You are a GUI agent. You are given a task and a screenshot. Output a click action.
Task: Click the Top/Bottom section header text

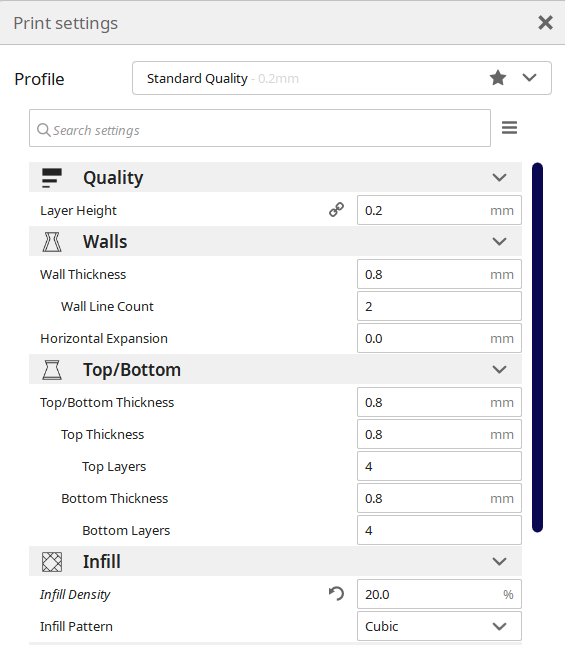[x=132, y=369]
